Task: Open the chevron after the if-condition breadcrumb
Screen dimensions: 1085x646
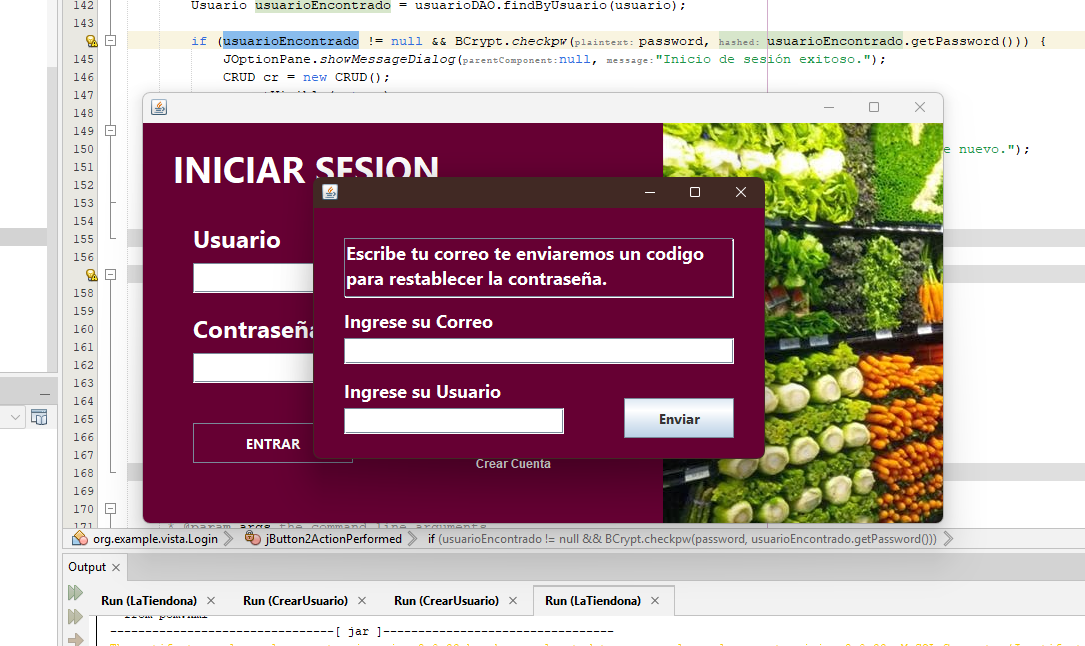Action: 948,539
